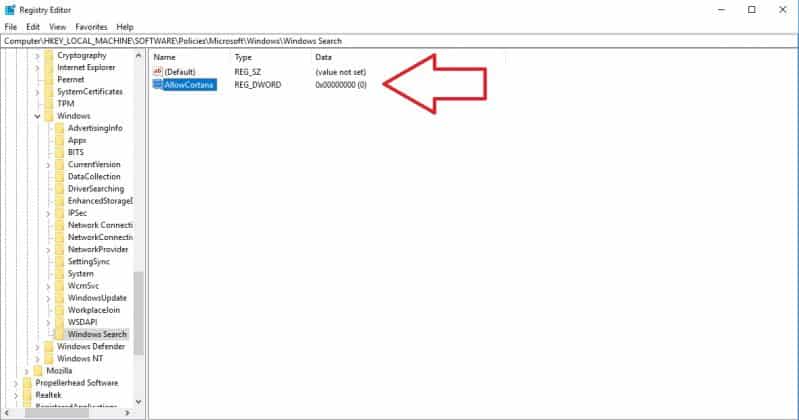
Task: Click the tree scrollbar down arrow
Action: pos(139,402)
